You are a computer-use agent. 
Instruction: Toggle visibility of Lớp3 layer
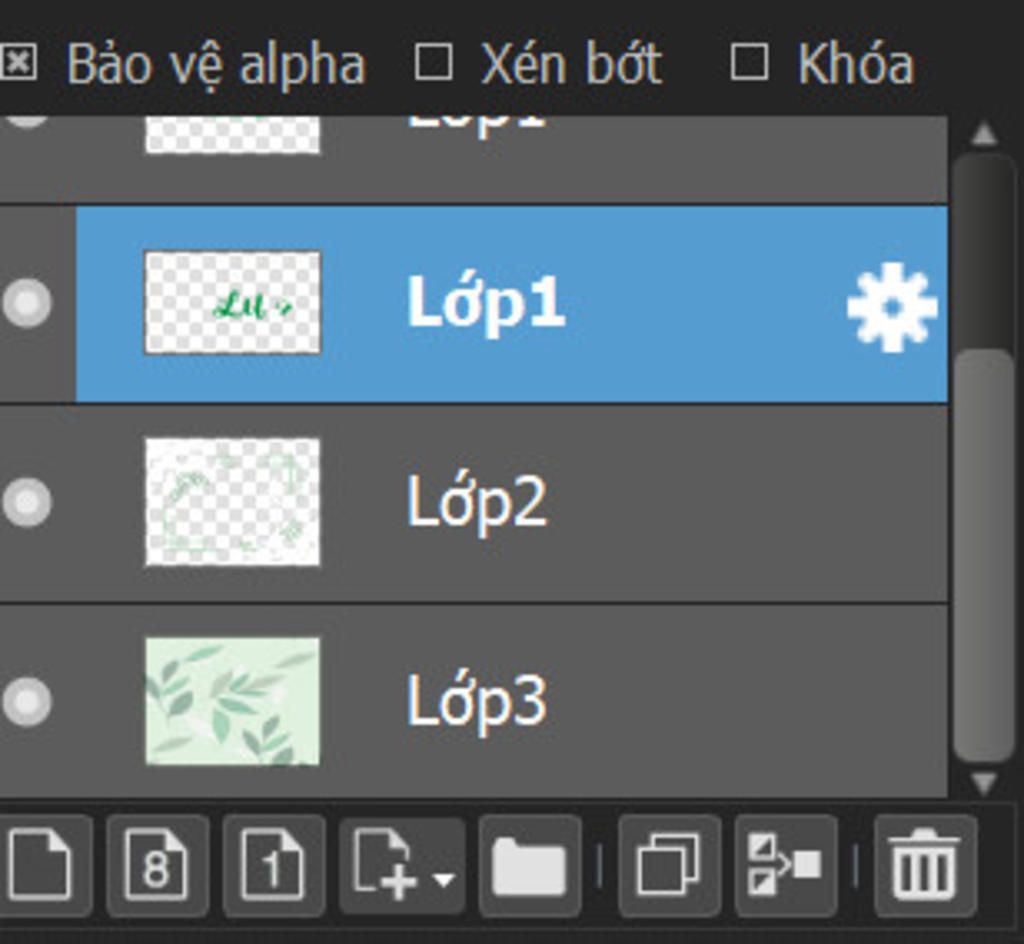[27, 702]
